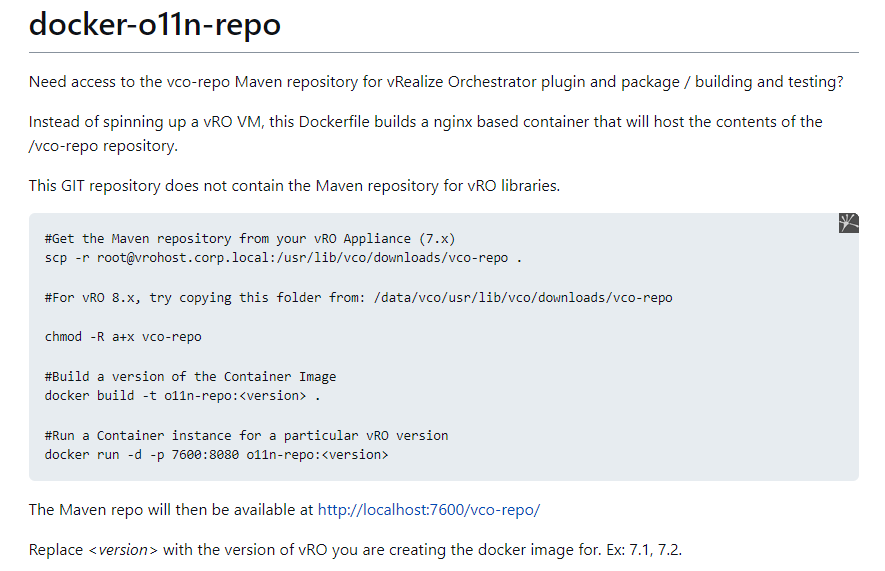Open the localhost:7600/vco-repo link

click(428, 510)
